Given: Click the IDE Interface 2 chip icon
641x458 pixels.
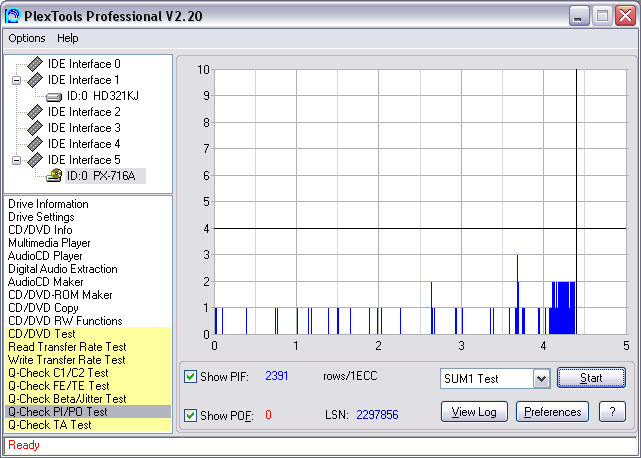Looking at the screenshot, I should [35, 112].
